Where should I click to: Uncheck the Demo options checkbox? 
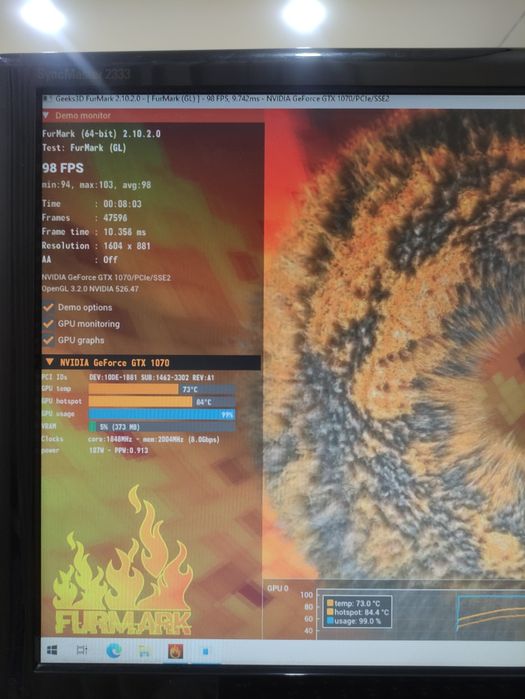(48, 307)
